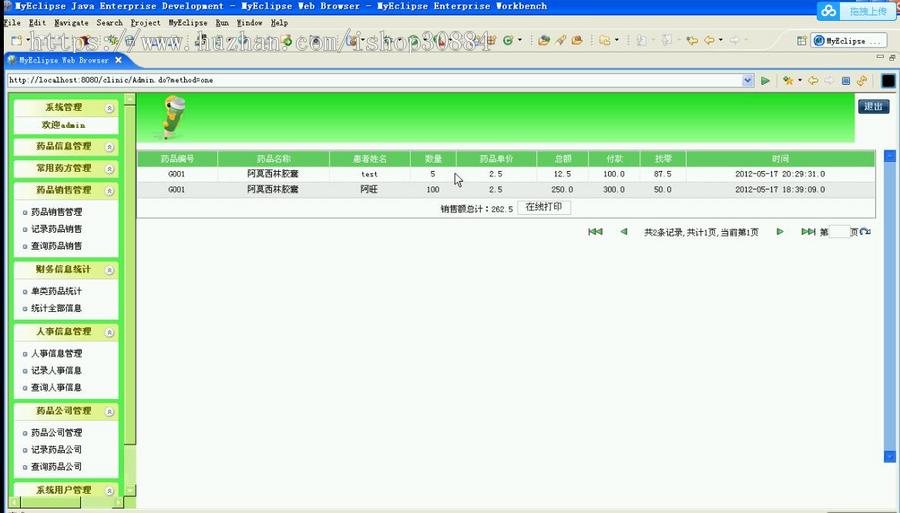This screenshot has height=513, width=900.
Task: Switch to the MyEclipse perspective button
Action: point(847,41)
